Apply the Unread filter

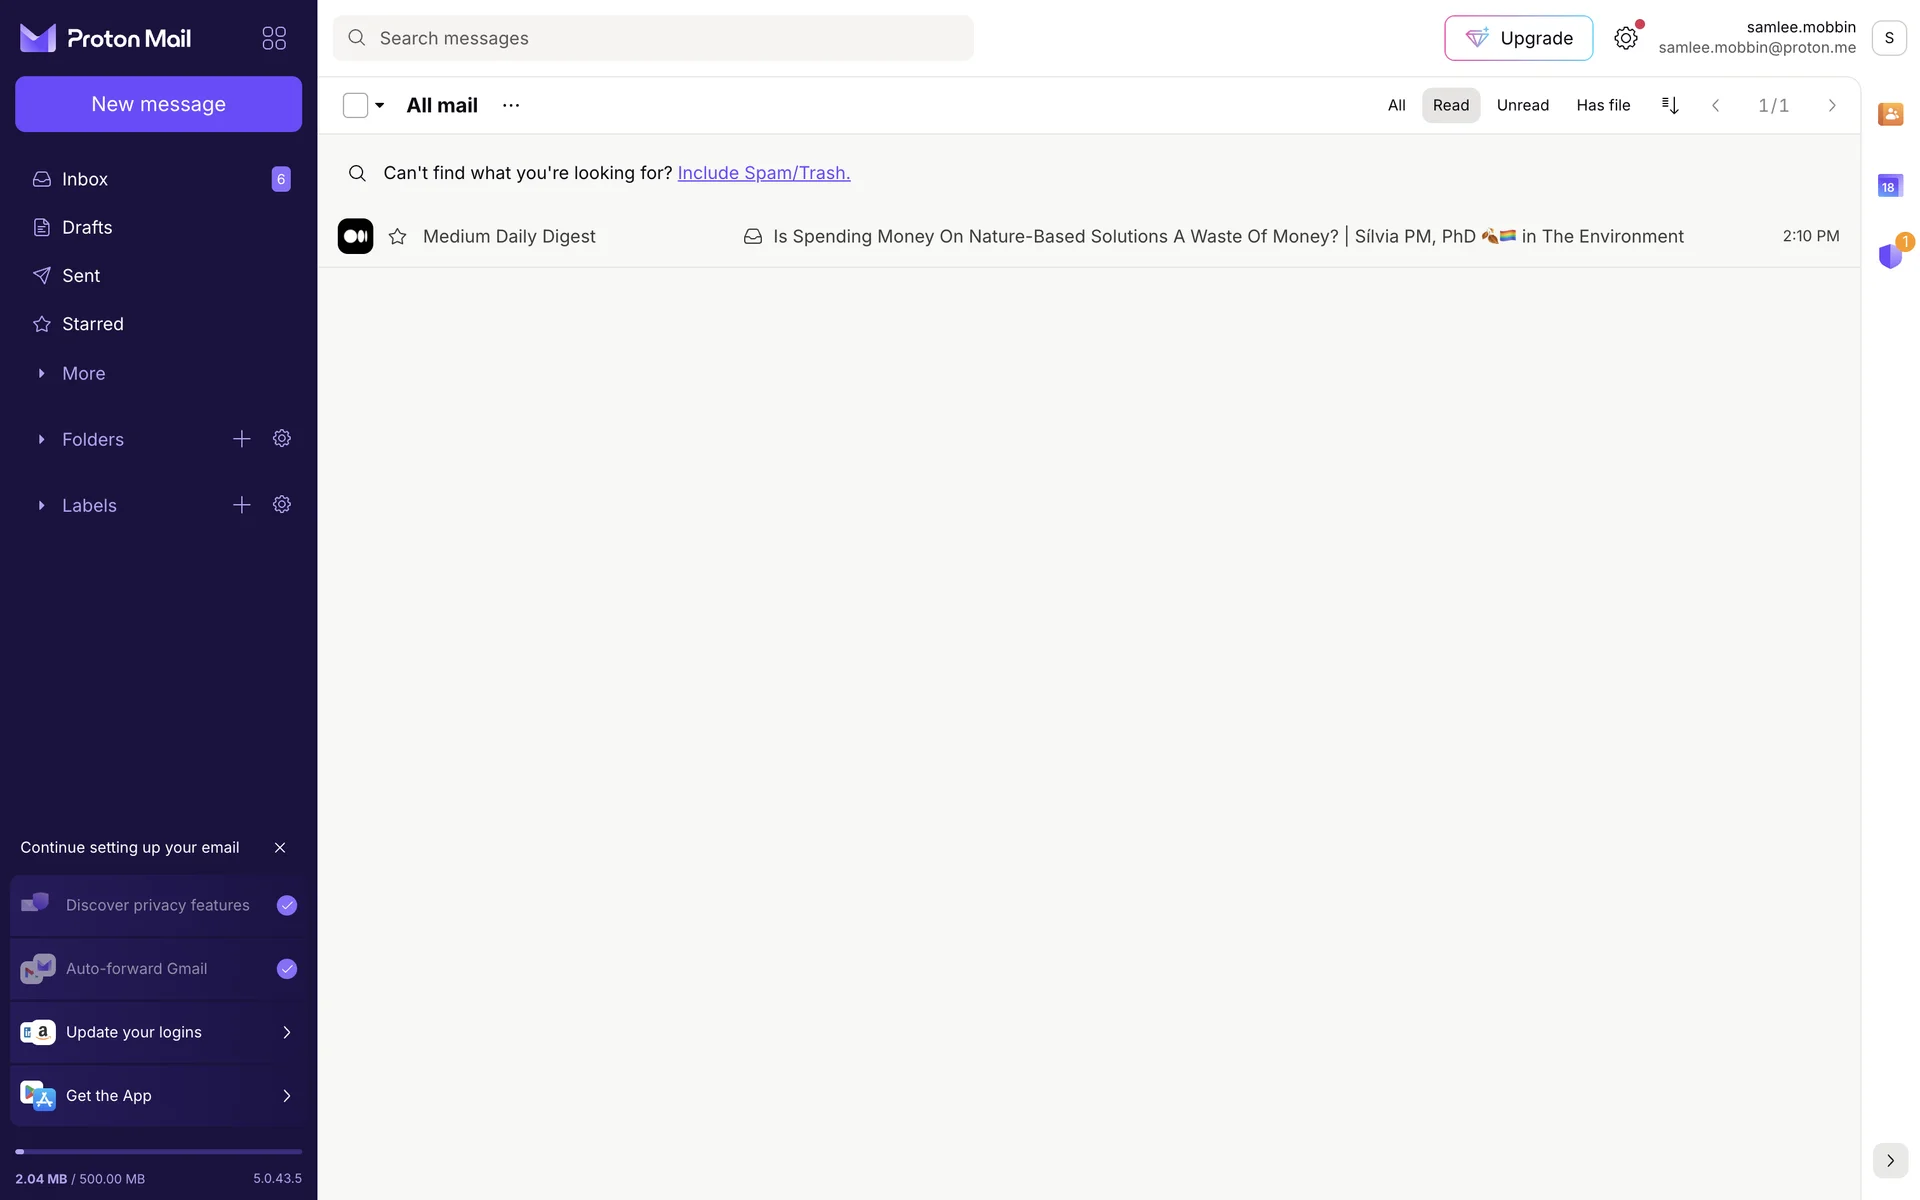coord(1522,105)
